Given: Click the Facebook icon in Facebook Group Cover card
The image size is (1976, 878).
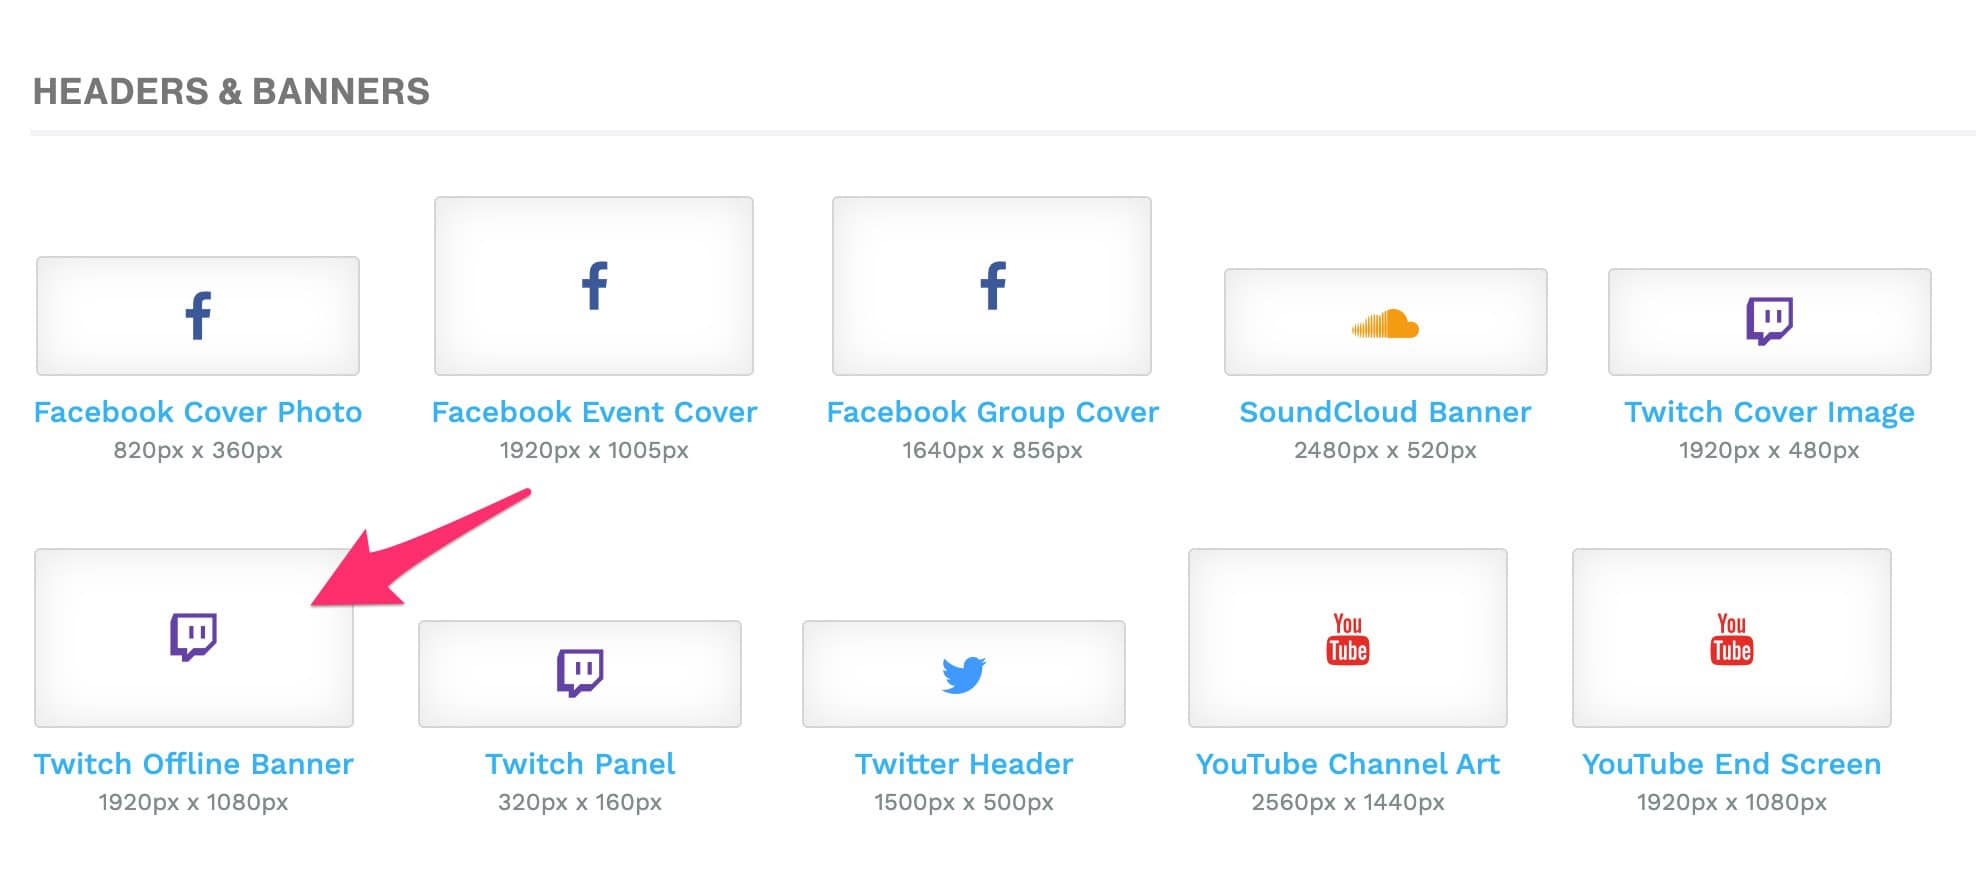Looking at the screenshot, I should [992, 286].
